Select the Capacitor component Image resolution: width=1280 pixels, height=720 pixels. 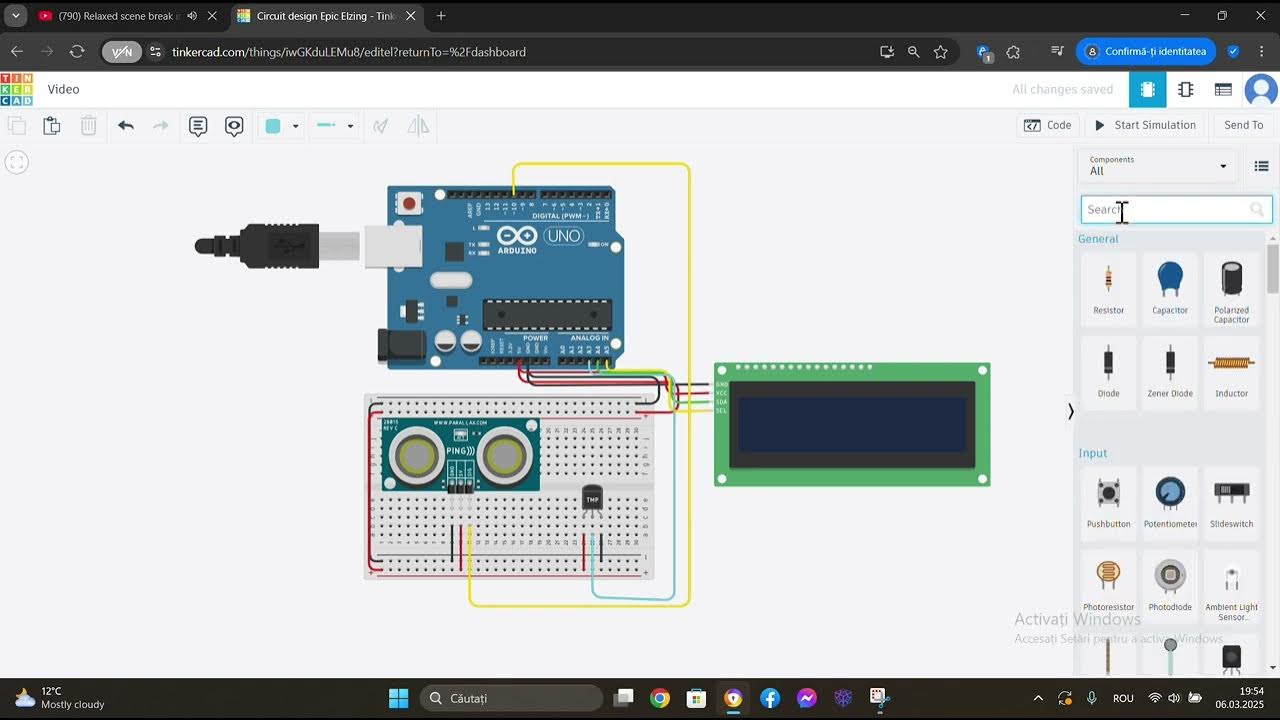pyautogui.click(x=1170, y=288)
